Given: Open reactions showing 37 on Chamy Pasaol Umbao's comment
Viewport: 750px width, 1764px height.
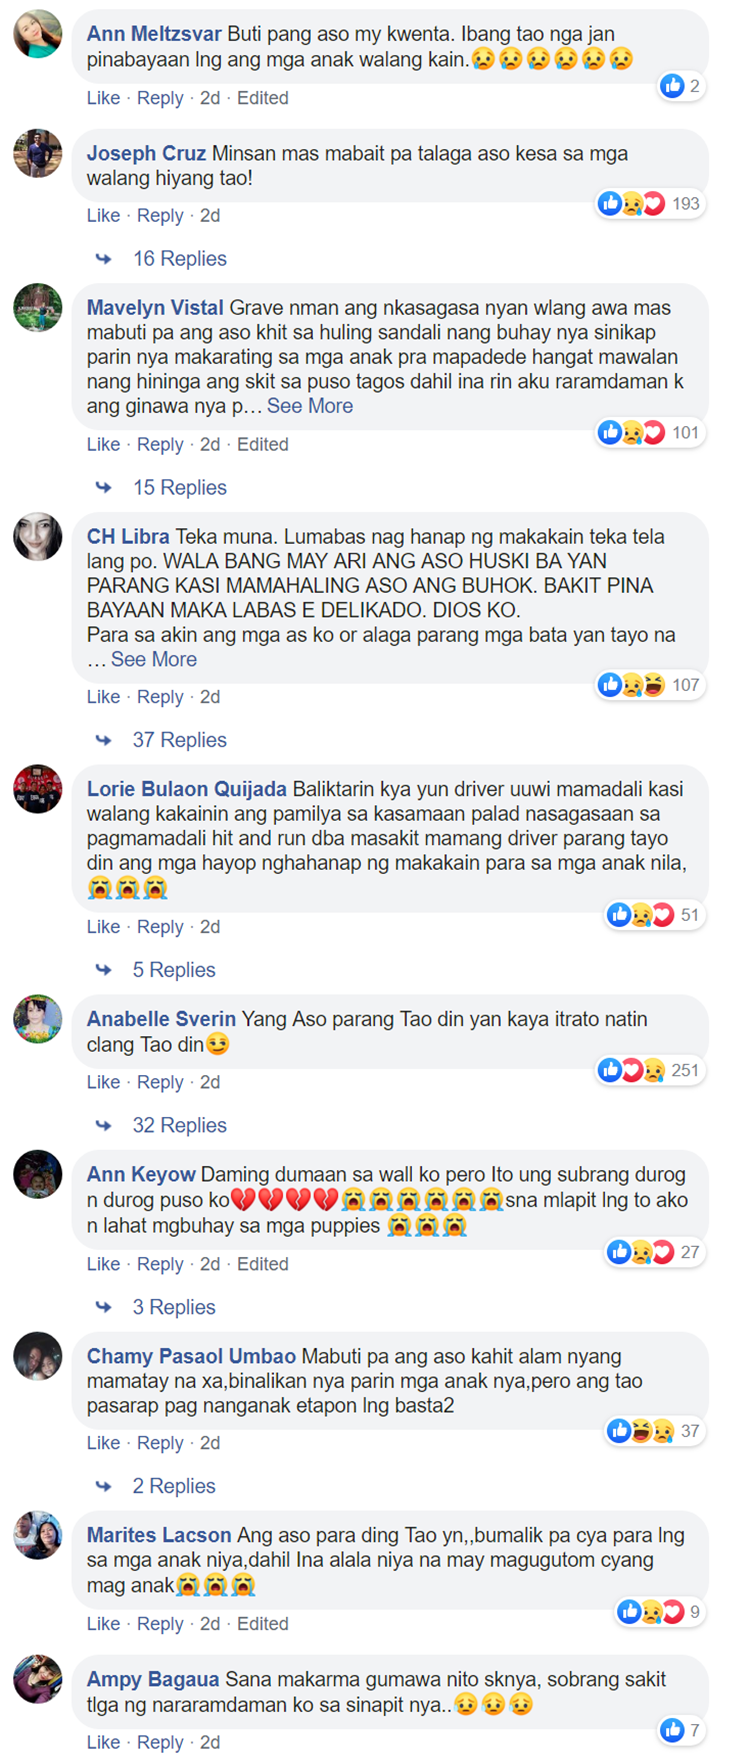Looking at the screenshot, I should tap(655, 1432).
